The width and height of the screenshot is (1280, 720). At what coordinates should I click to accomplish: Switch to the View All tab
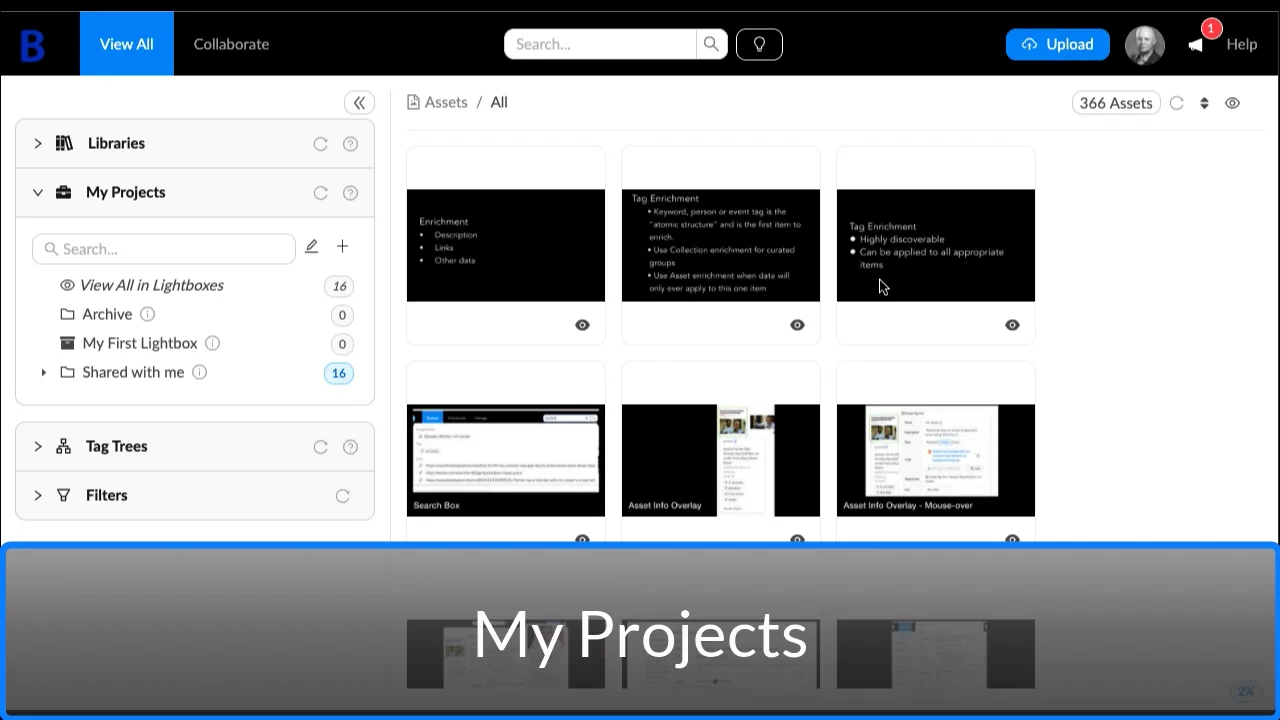click(x=127, y=44)
